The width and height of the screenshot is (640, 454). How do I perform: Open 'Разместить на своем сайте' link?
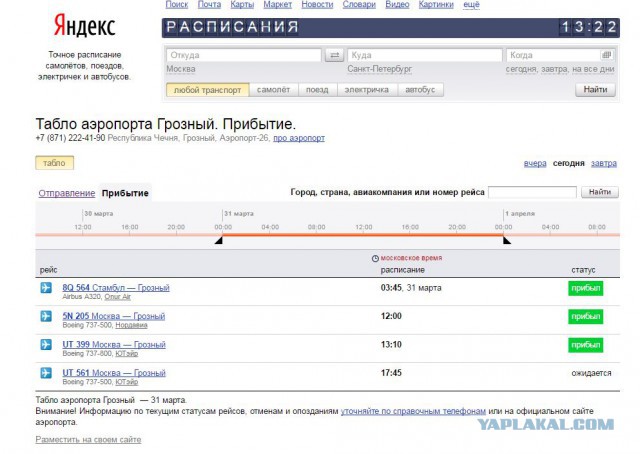click(x=88, y=440)
